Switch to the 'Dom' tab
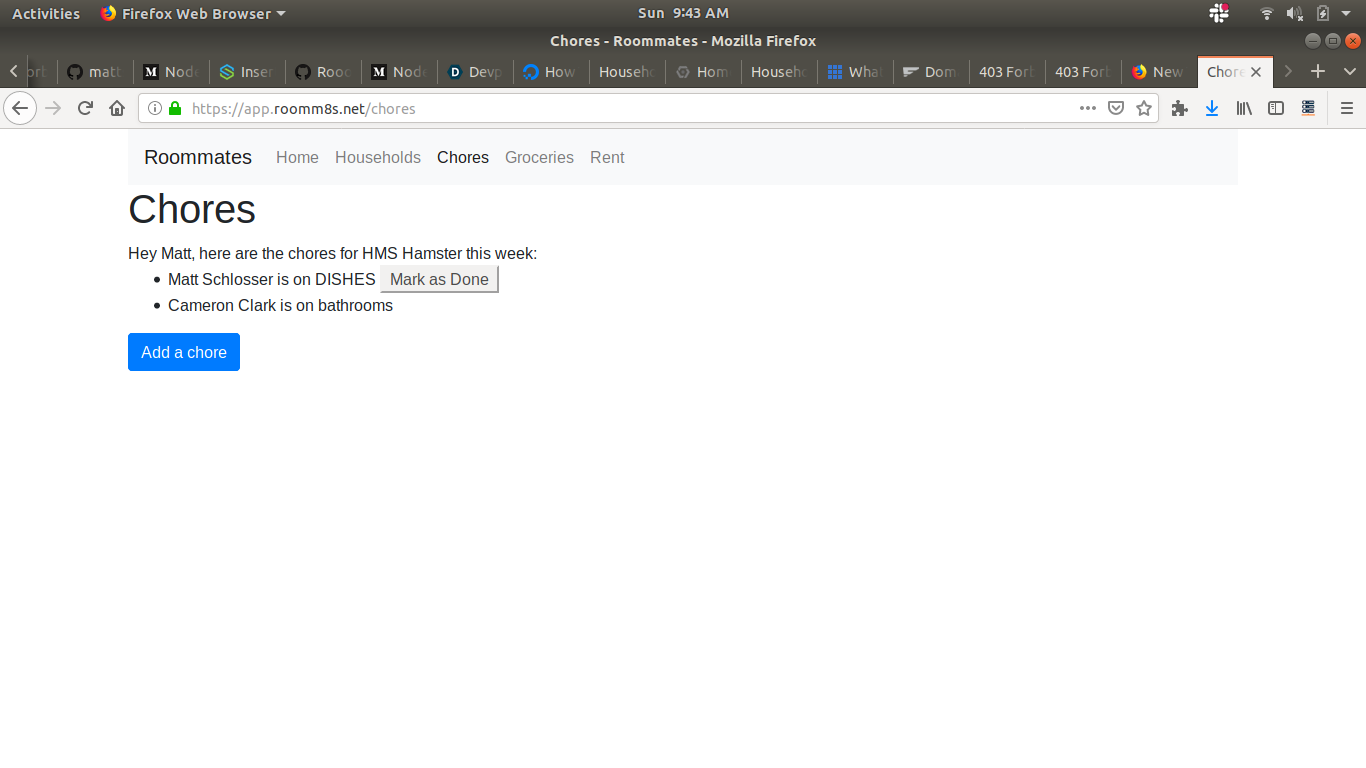 click(931, 72)
